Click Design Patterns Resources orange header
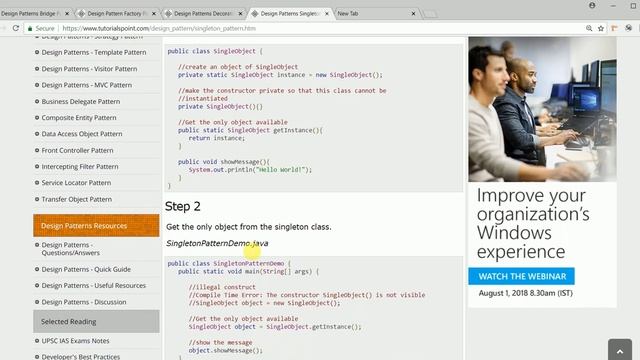The width and height of the screenshot is (640, 360). (96, 225)
